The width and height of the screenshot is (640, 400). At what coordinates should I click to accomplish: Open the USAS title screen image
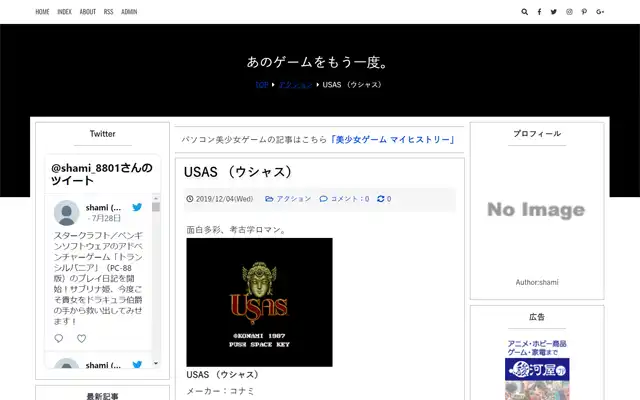tap(260, 302)
